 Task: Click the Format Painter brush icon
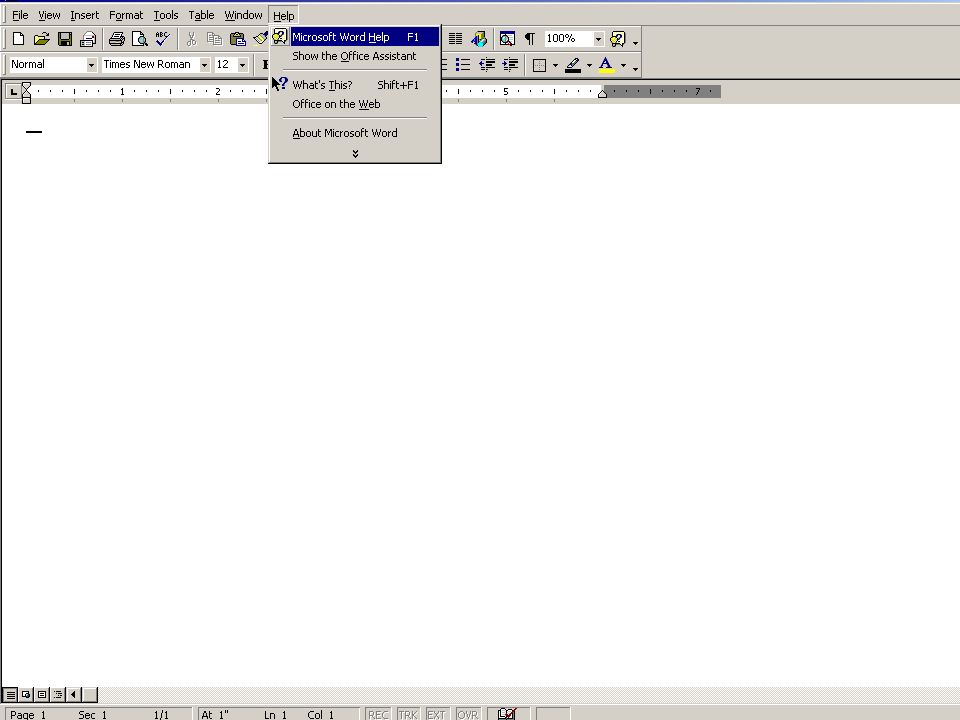[260, 39]
